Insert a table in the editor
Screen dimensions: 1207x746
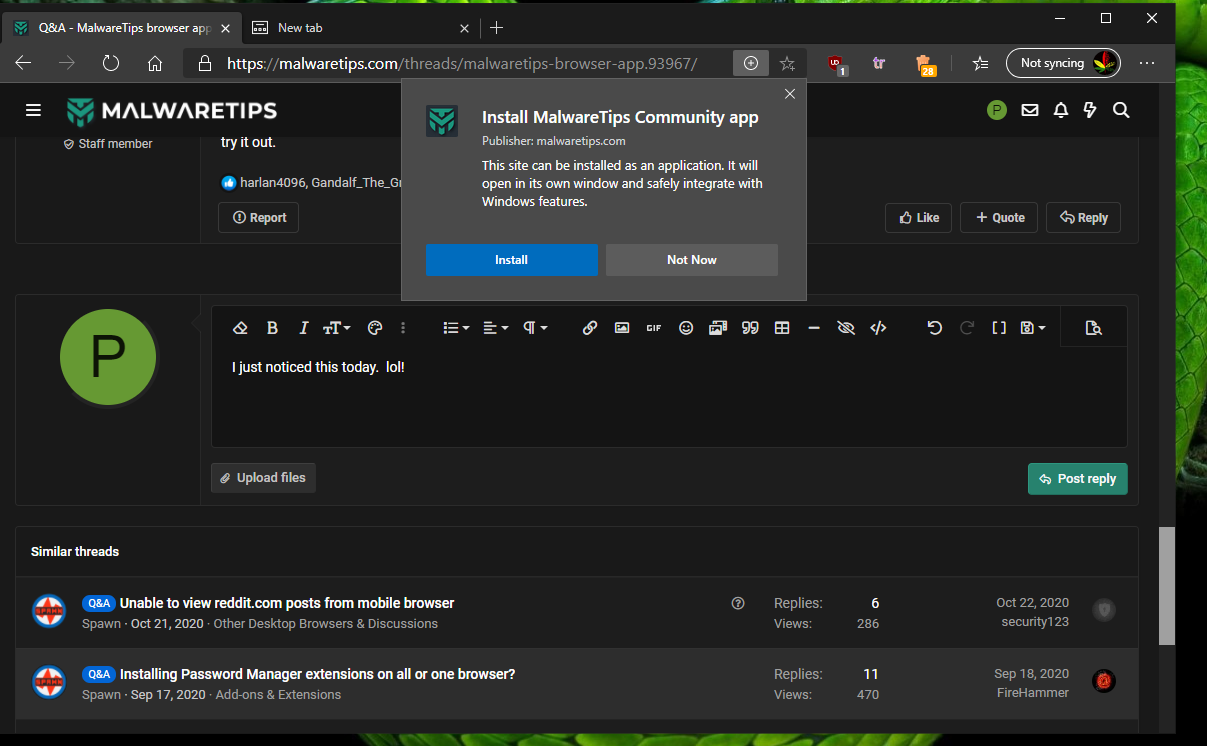782,328
